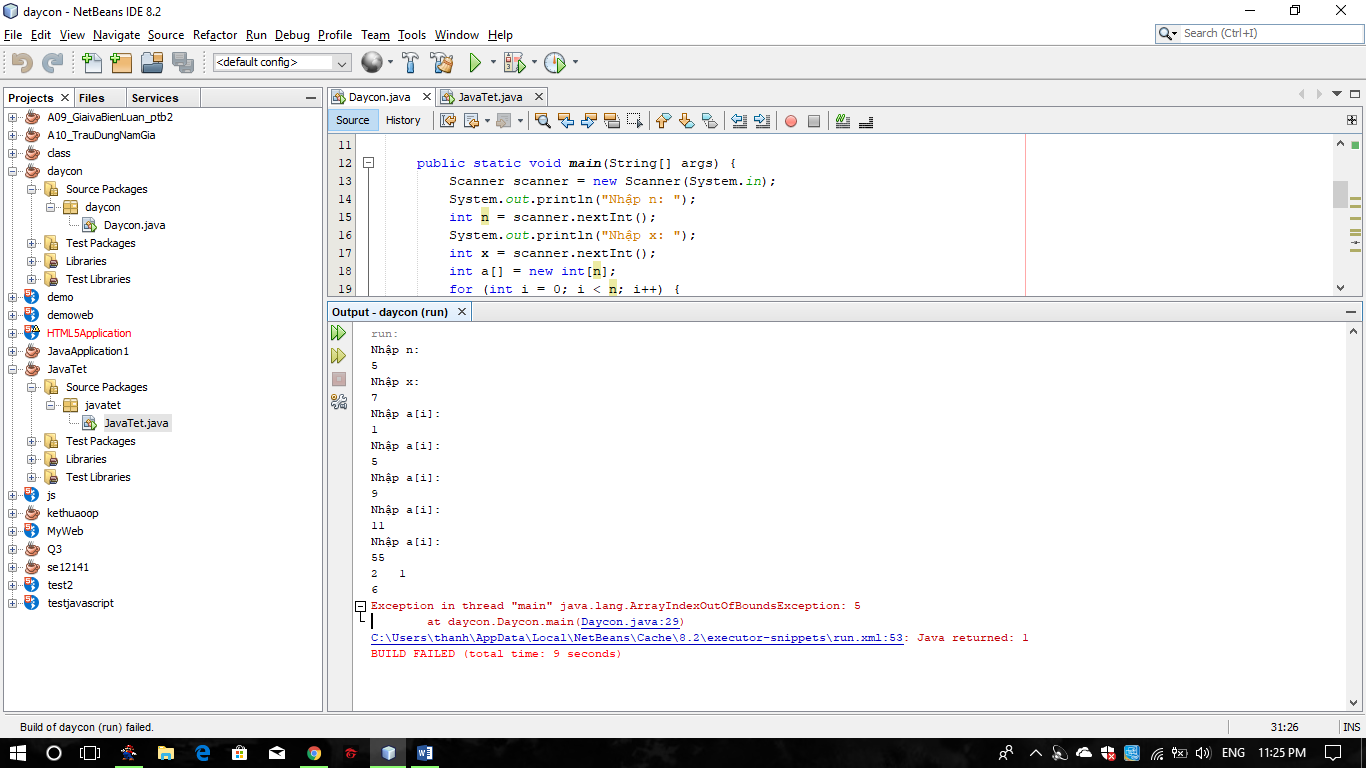Collapse the JavaTet project node

tap(13, 369)
